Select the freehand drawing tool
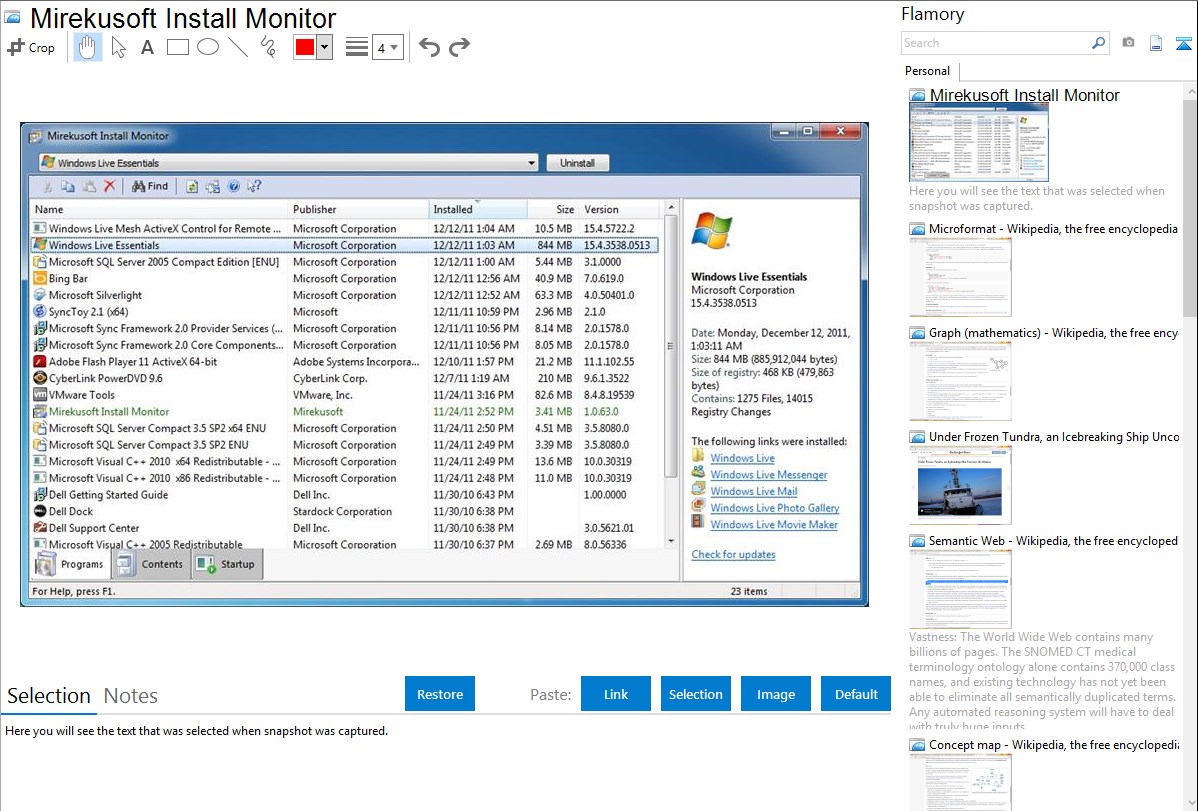The image size is (1198, 811). [268, 47]
